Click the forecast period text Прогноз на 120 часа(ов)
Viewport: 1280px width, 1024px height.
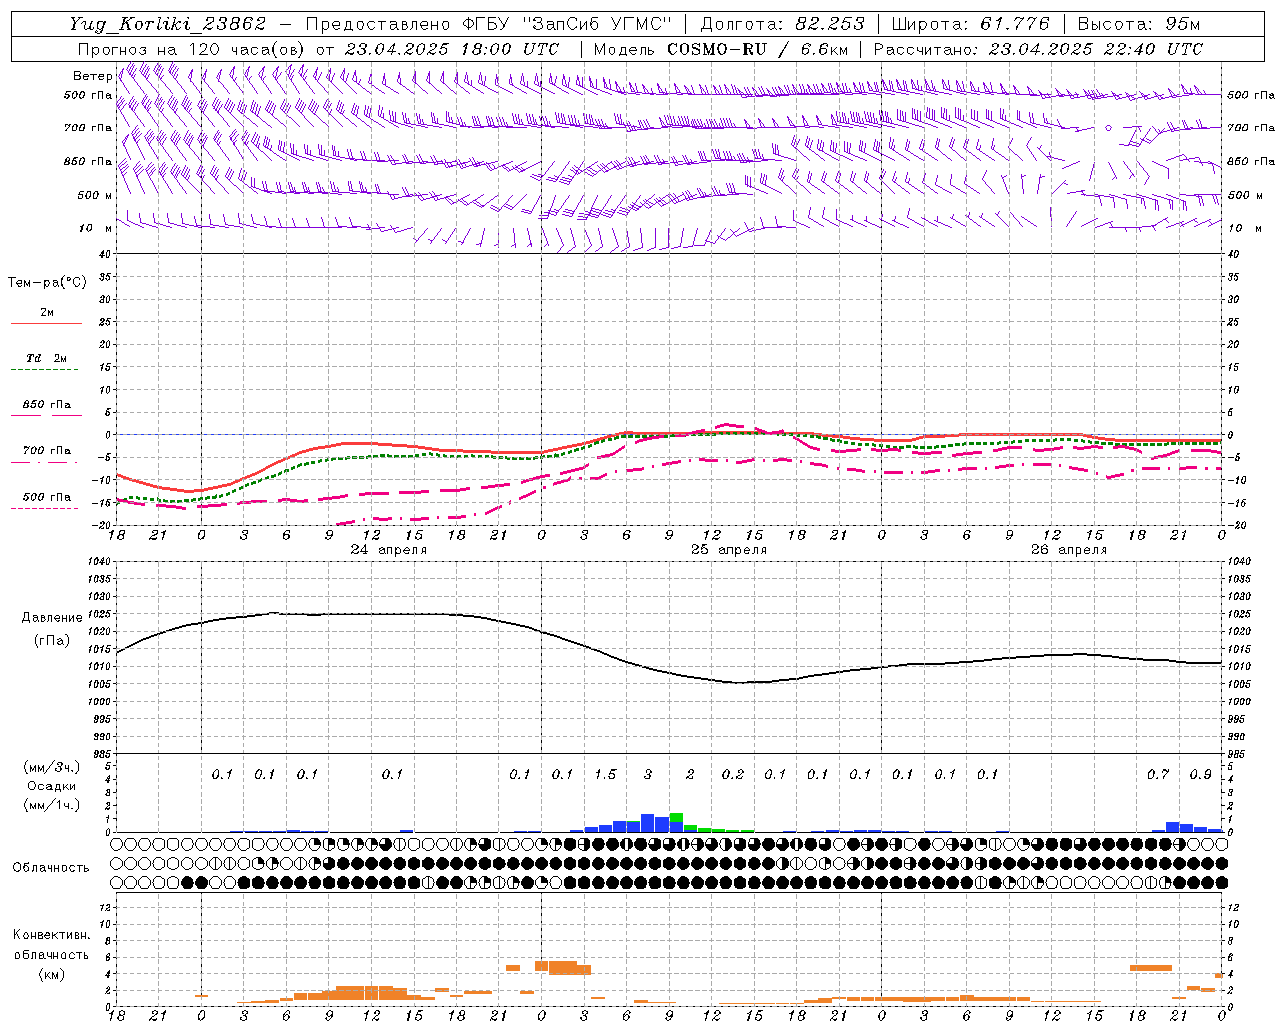click(x=192, y=49)
